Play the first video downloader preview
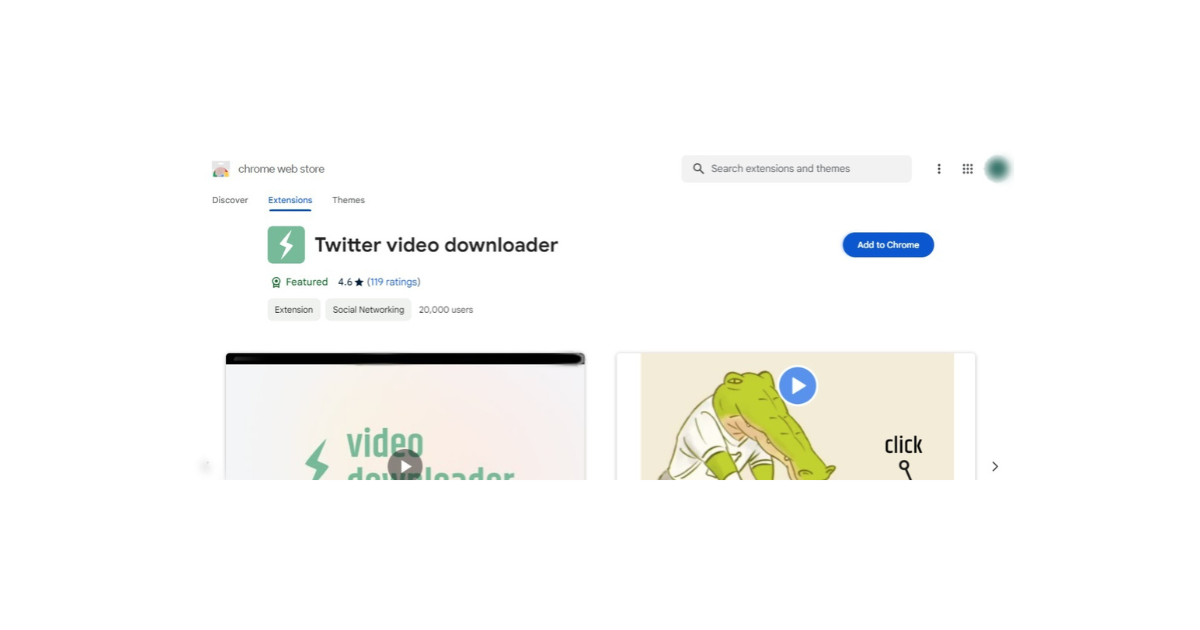1200x630 pixels. tap(405, 465)
